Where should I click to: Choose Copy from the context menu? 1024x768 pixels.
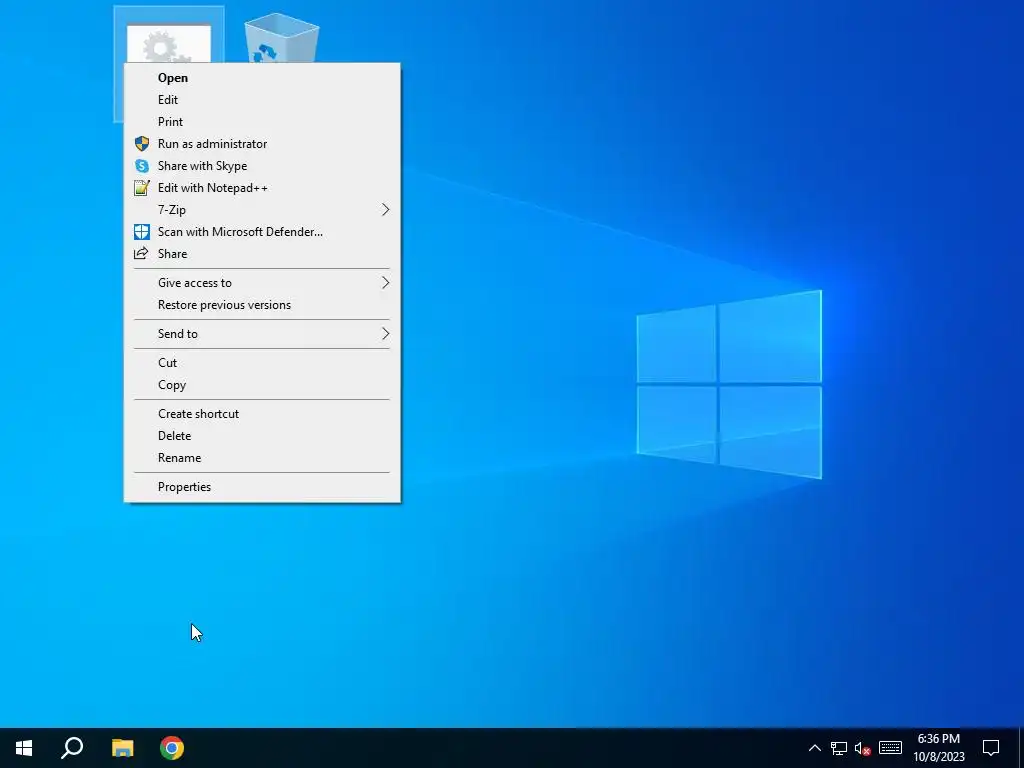(x=262, y=385)
